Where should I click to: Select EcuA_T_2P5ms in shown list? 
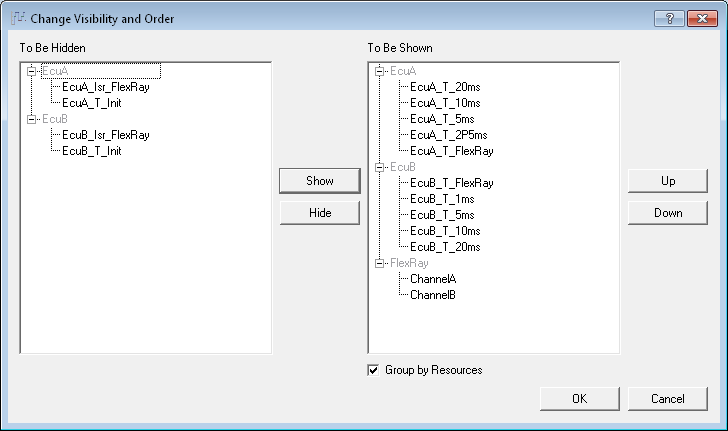pyautogui.click(x=448, y=135)
